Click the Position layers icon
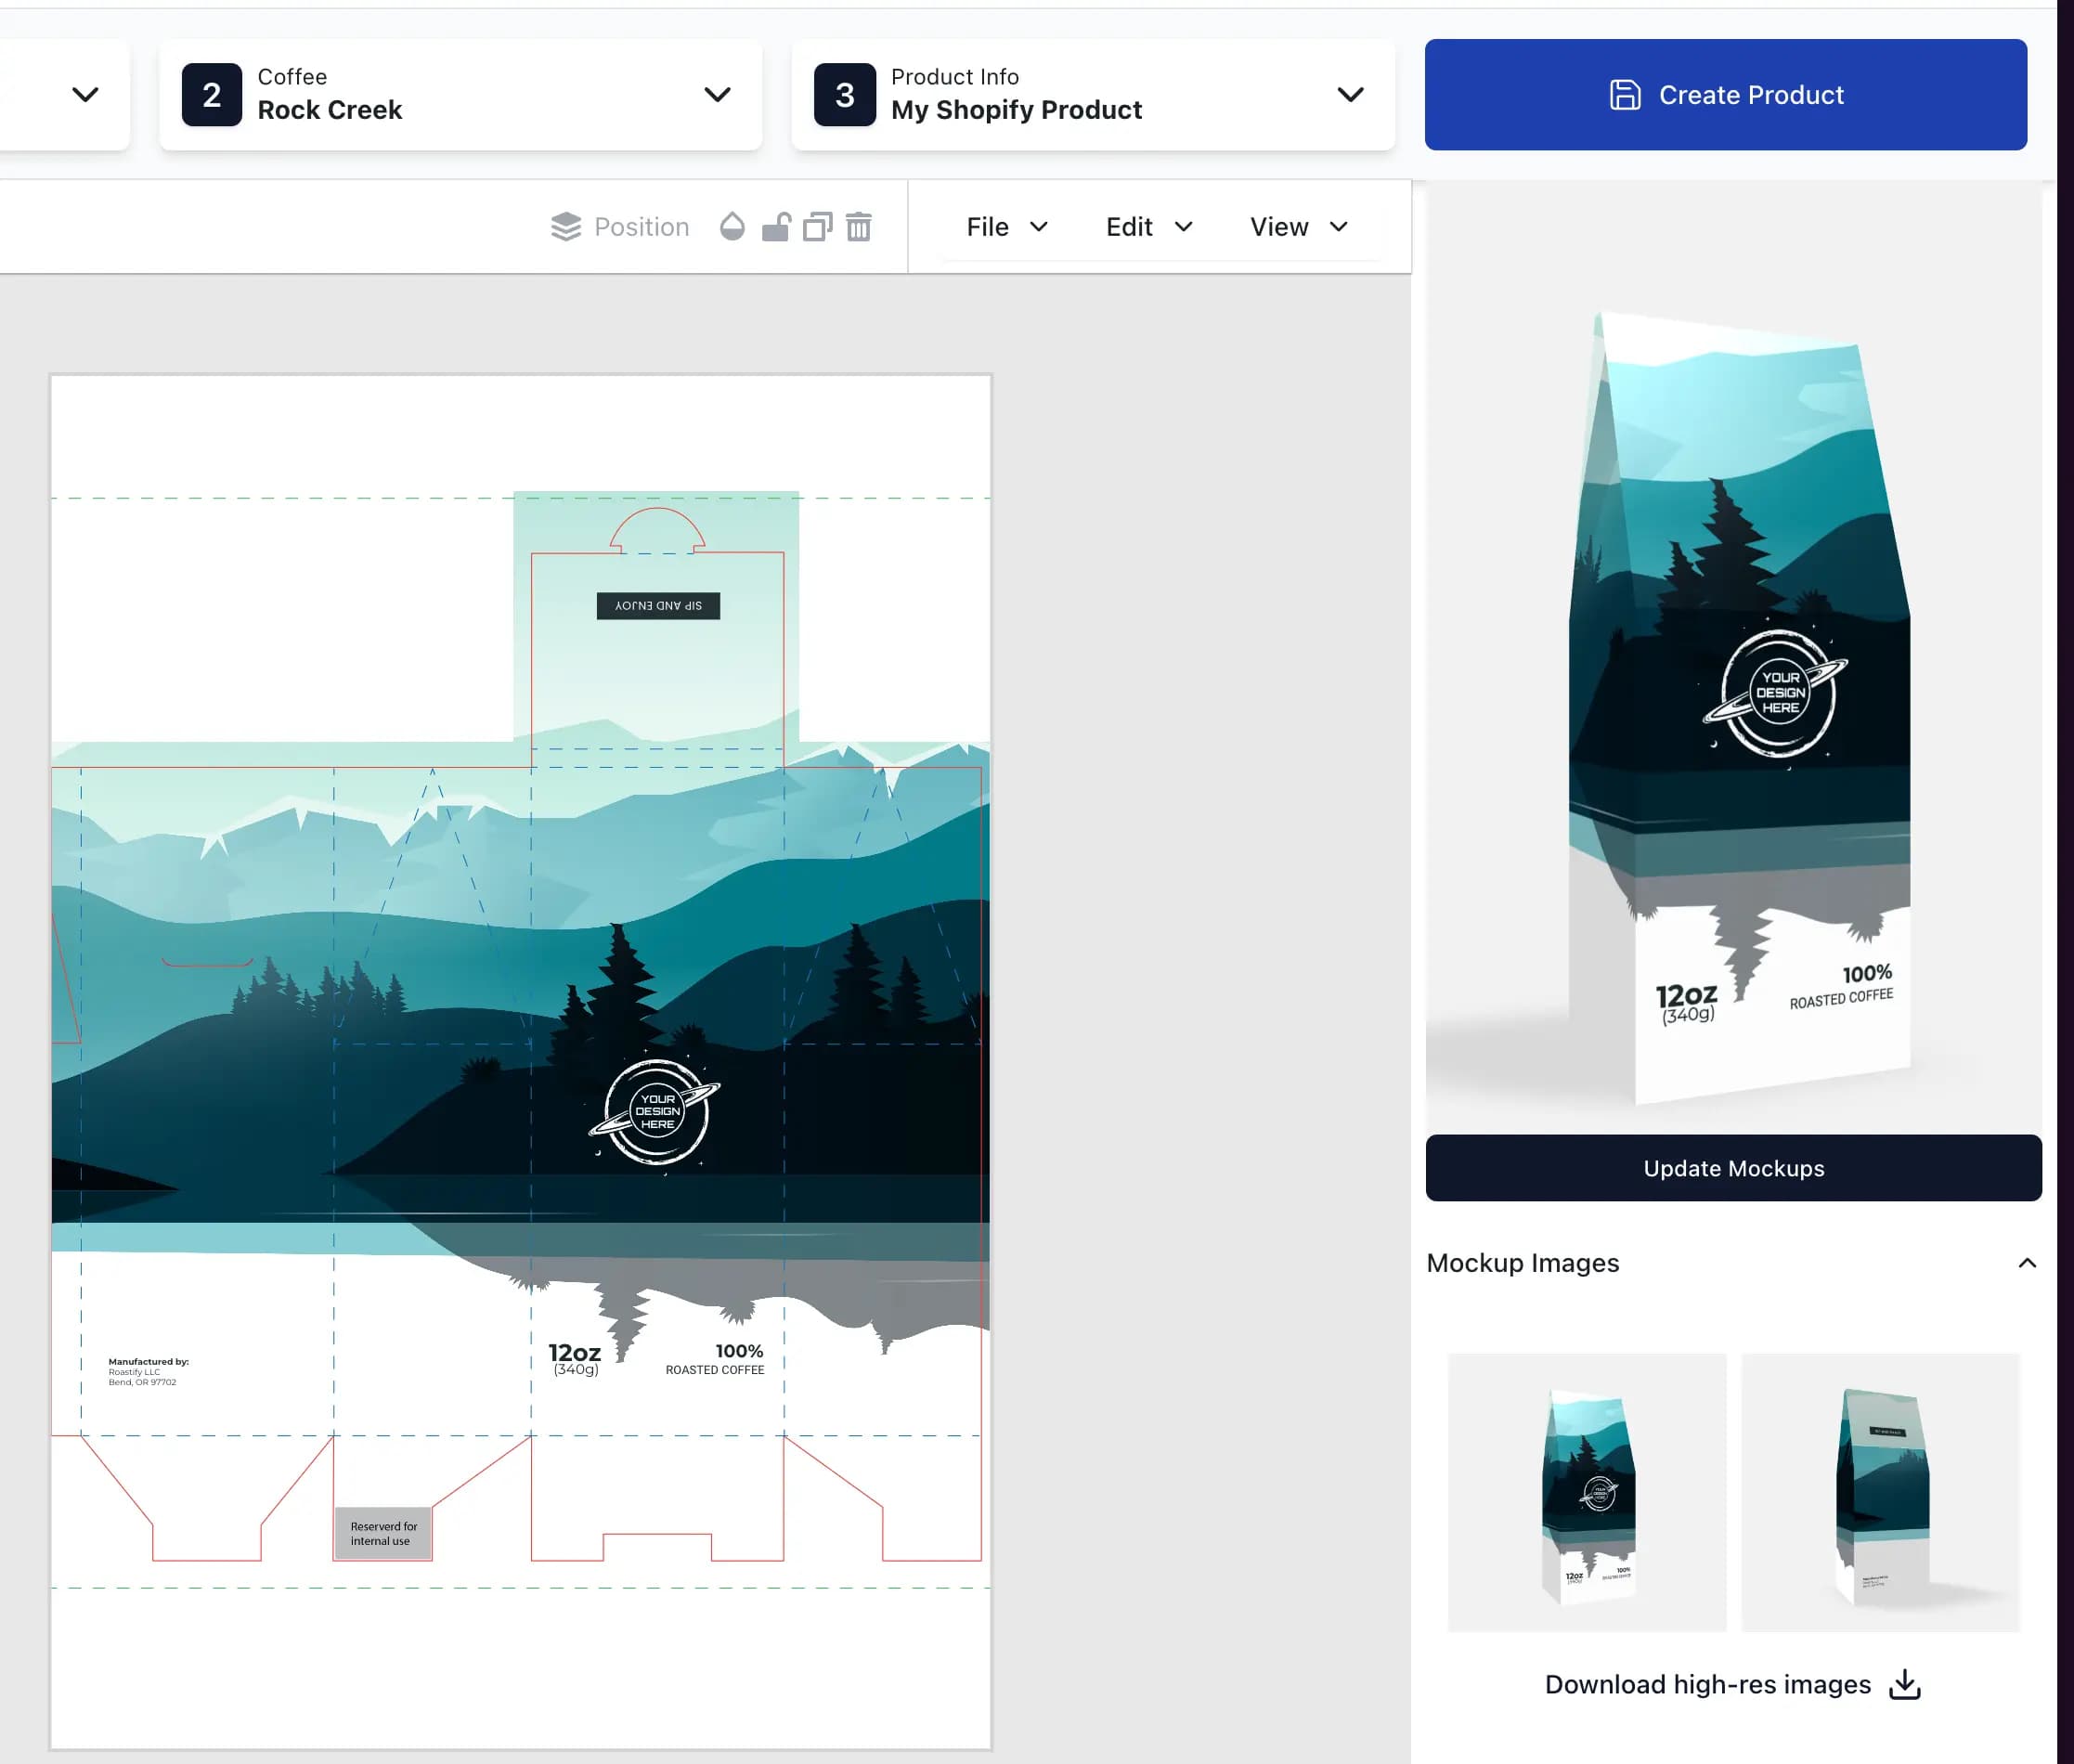2074x1764 pixels. tap(564, 226)
